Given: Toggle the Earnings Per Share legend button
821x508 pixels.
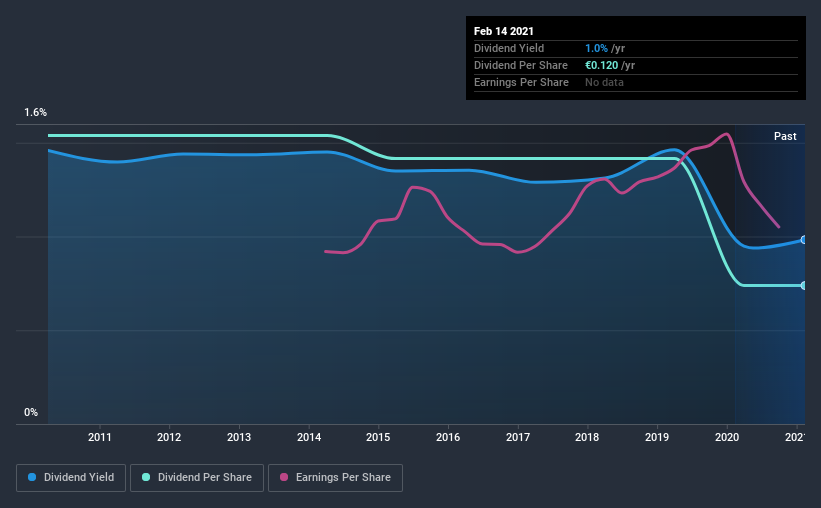Looking at the screenshot, I should click(335, 478).
